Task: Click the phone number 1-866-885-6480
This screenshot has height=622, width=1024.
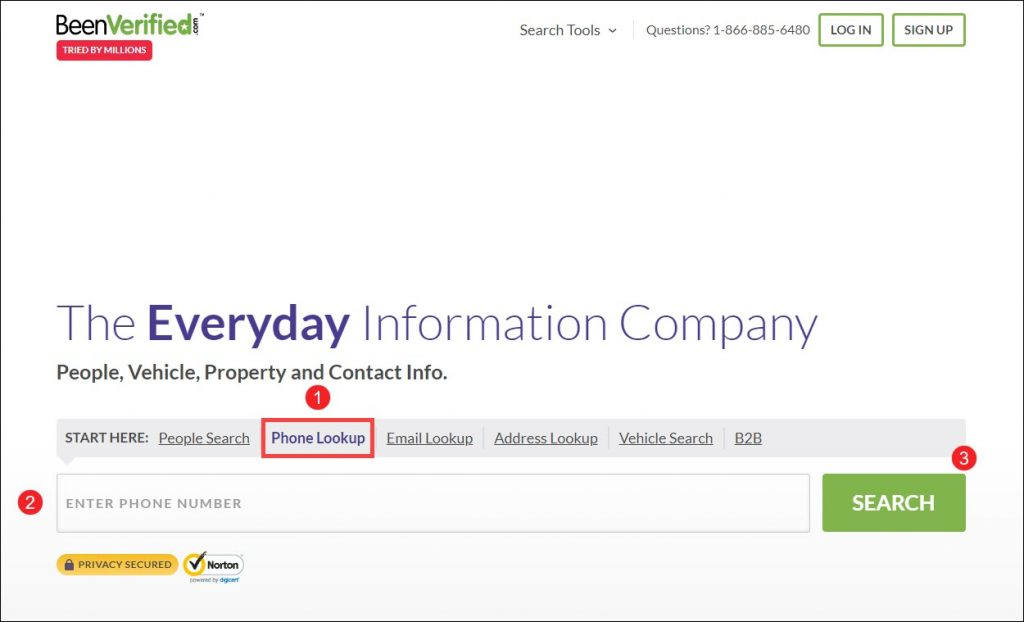Action: coord(761,30)
